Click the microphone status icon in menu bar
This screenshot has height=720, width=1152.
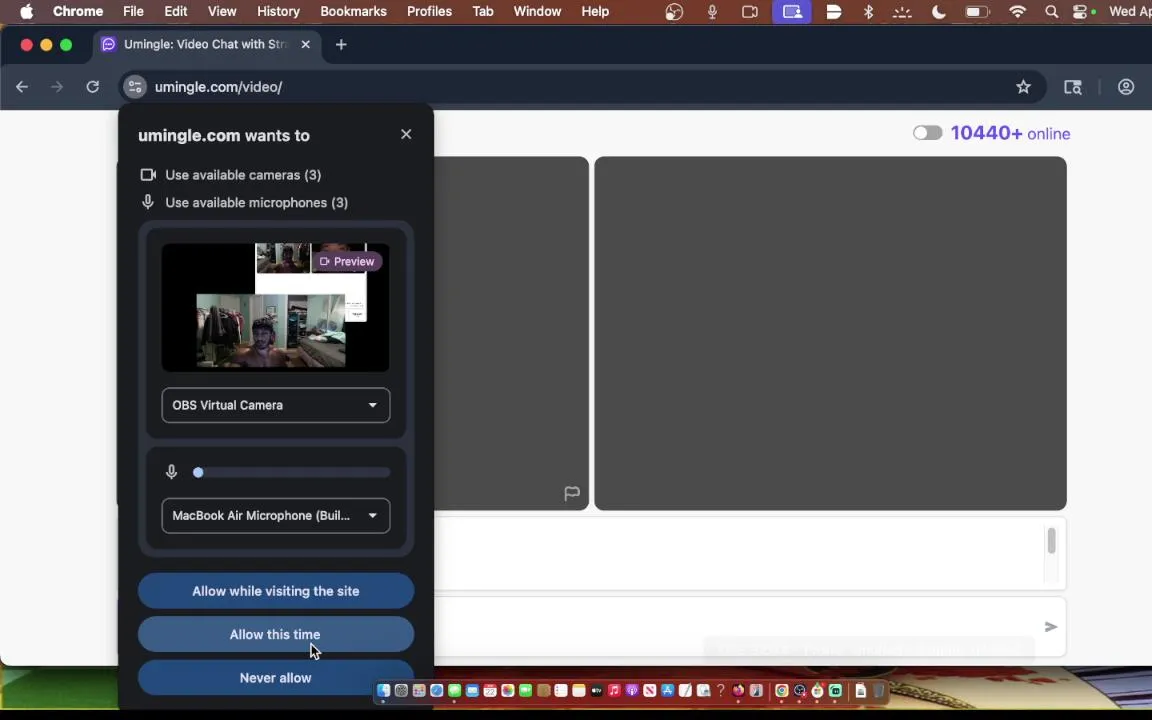[712, 11]
